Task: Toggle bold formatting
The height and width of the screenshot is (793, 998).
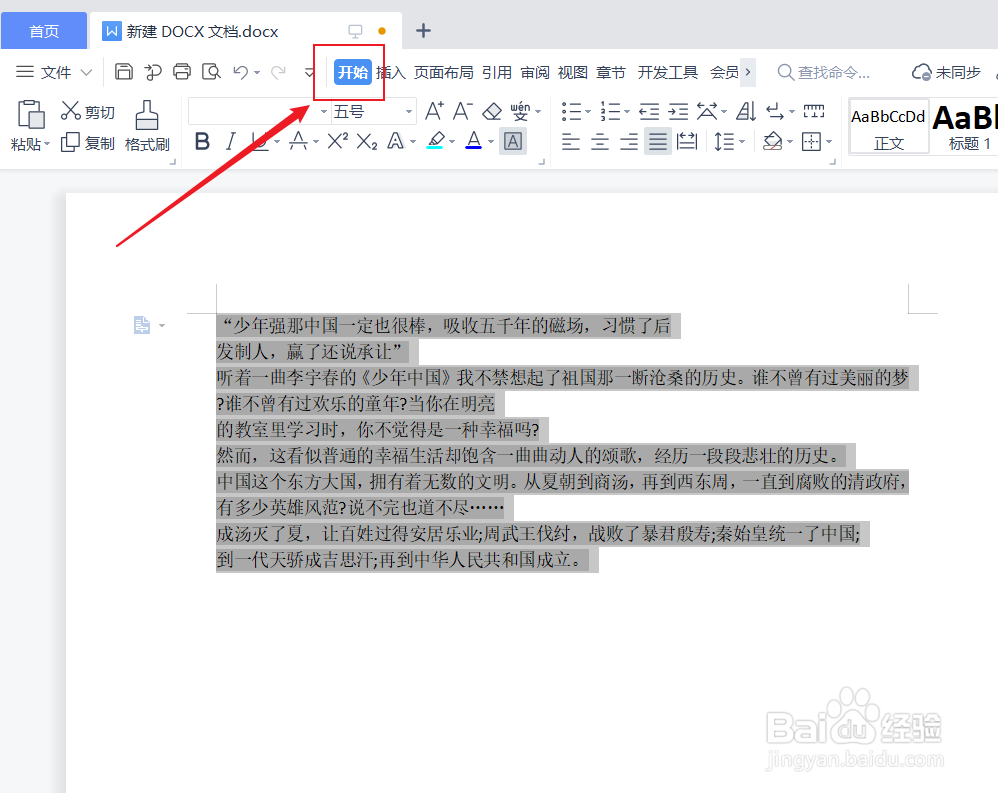Action: pos(202,141)
